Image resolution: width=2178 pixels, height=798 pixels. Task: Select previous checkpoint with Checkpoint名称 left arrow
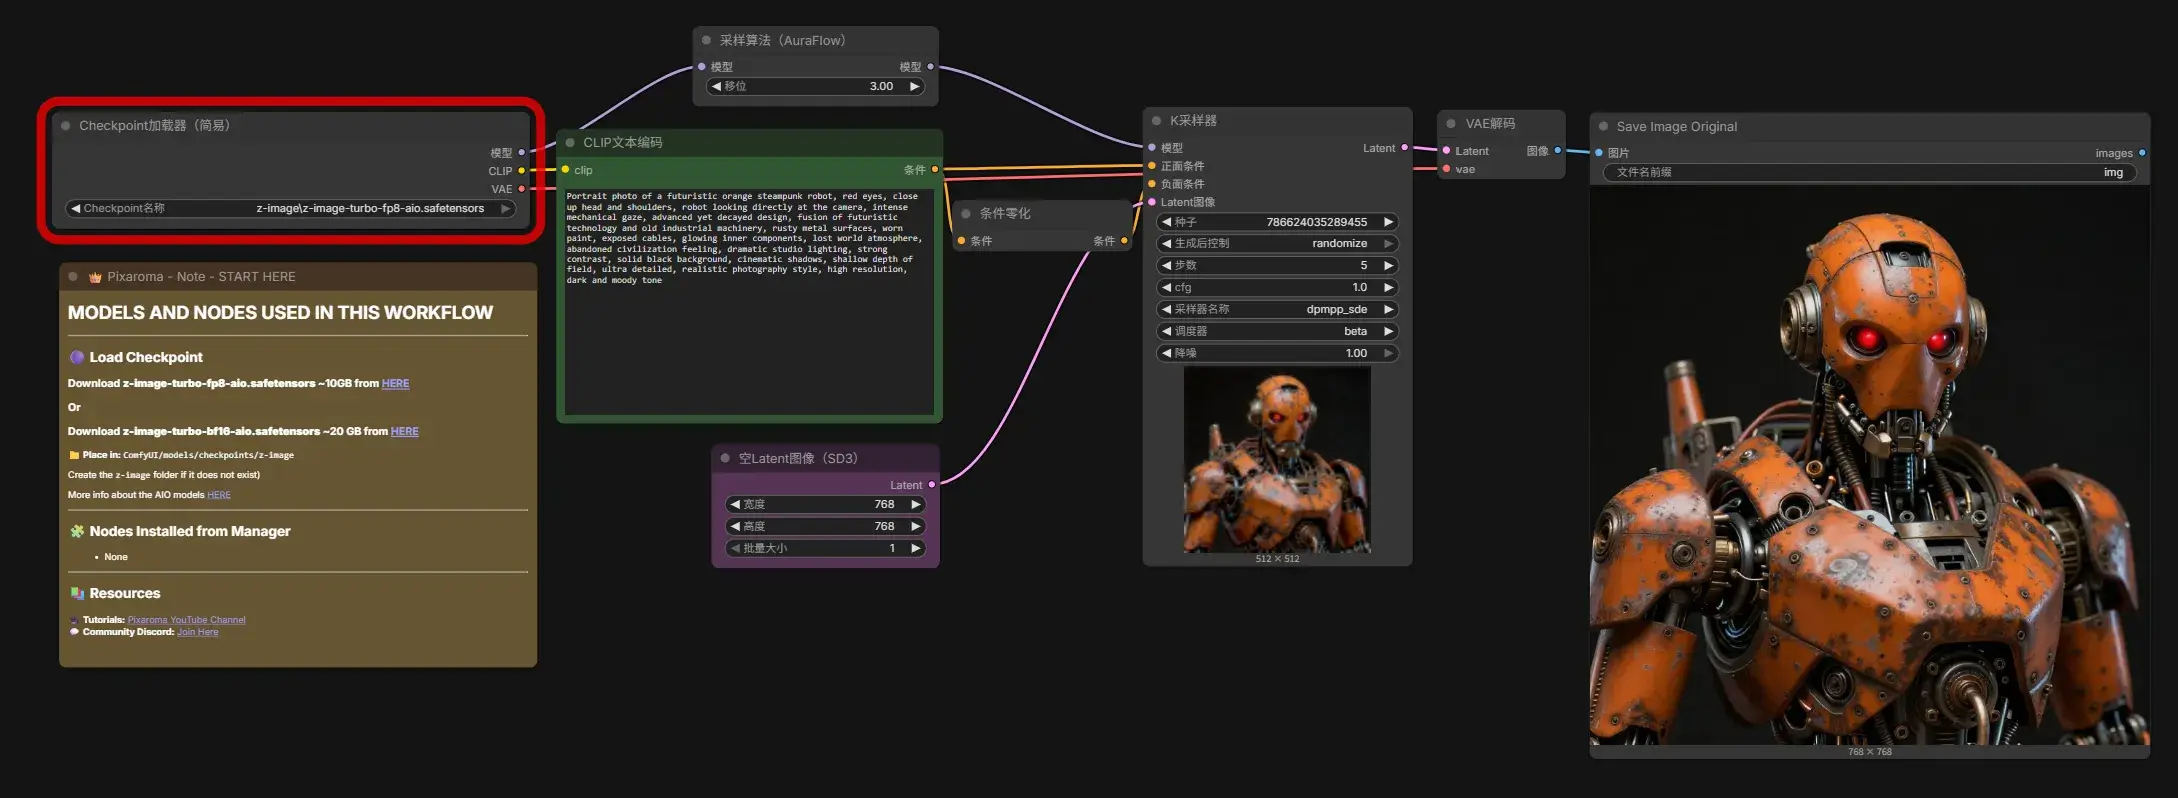pyautogui.click(x=75, y=209)
